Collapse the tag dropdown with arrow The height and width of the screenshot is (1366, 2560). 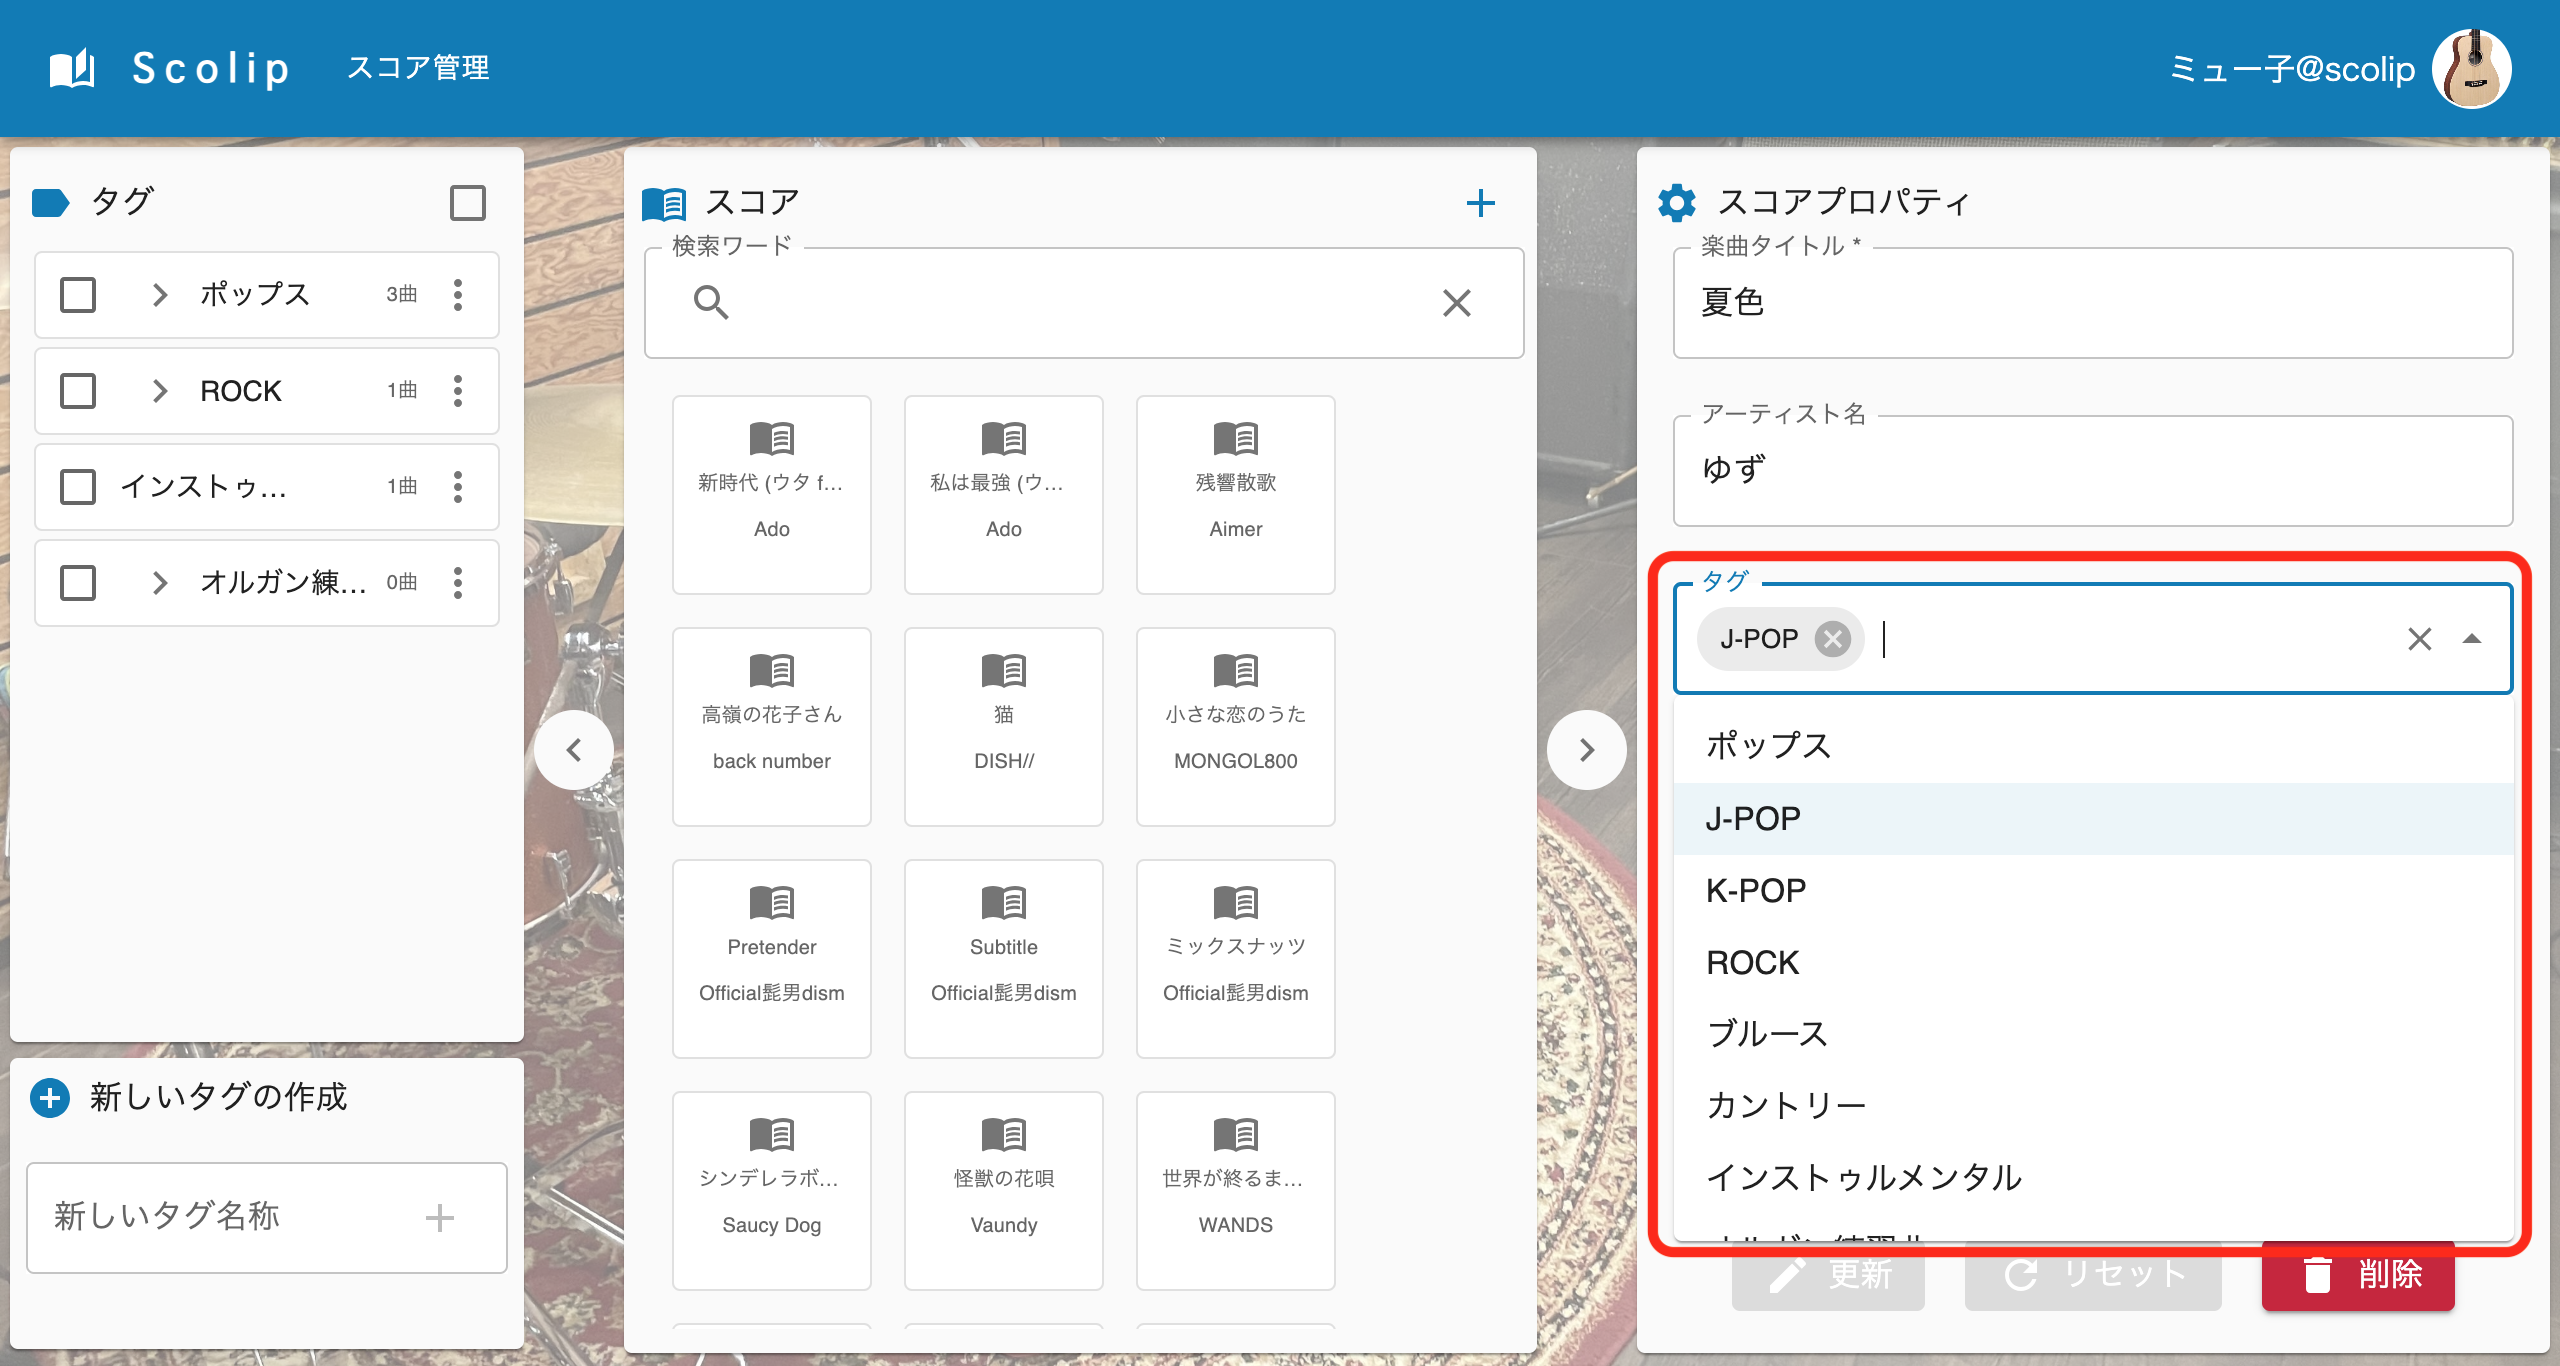tap(2471, 638)
